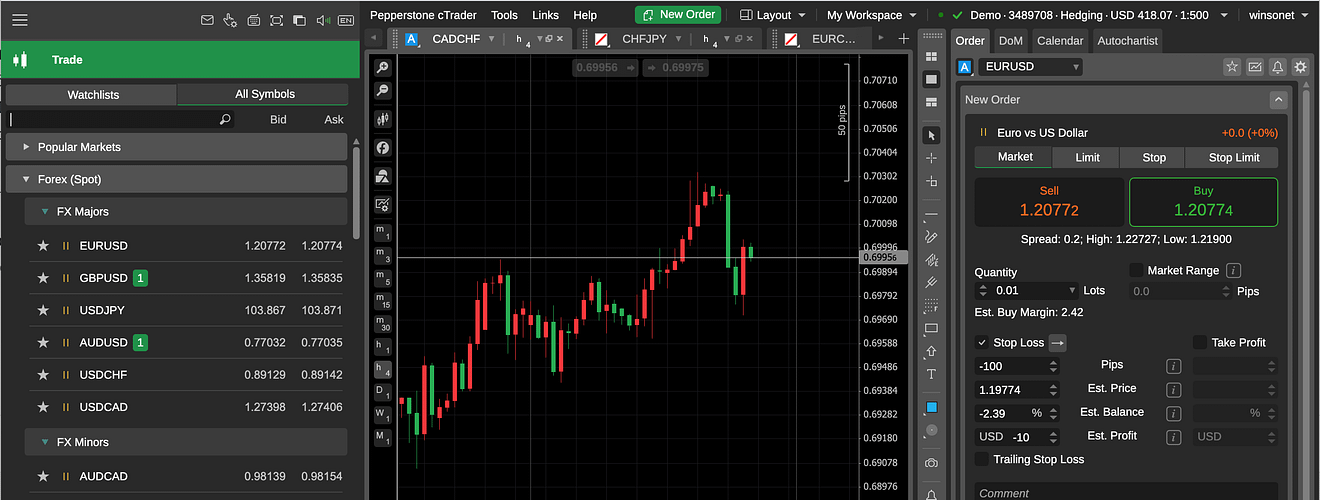Screen dimensions: 1320x500
Task: Select the horizontal line drawing tool
Action: click(x=932, y=215)
